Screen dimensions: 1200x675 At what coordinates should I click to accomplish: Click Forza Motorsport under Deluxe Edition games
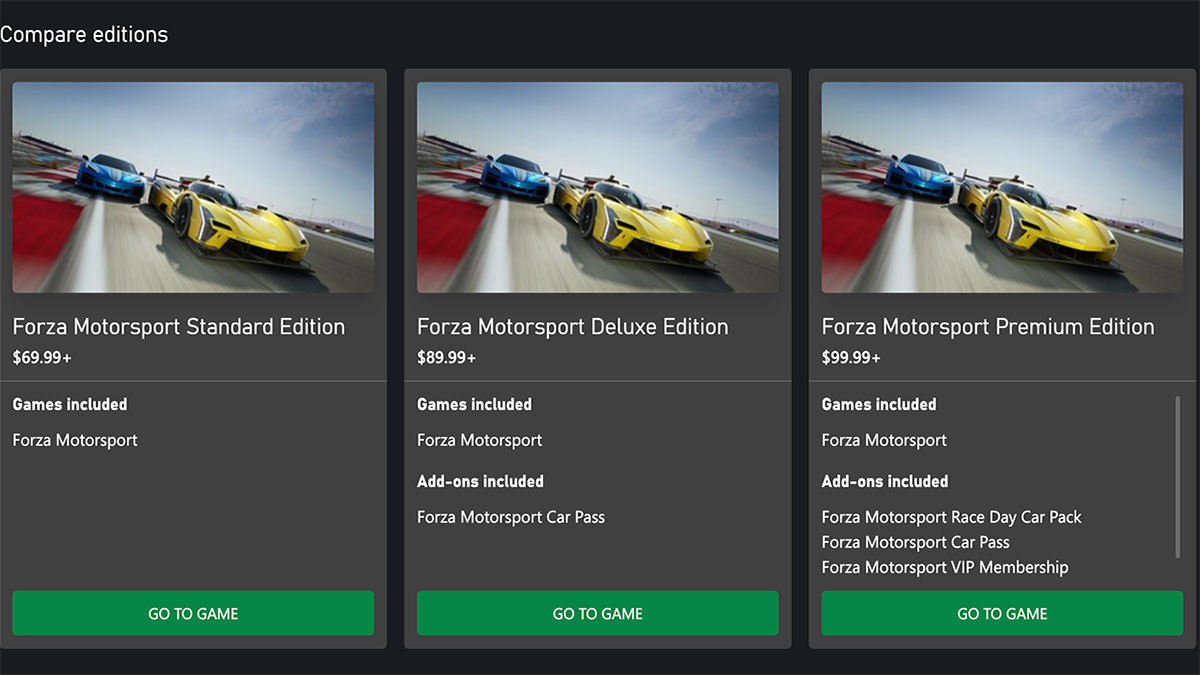click(479, 440)
